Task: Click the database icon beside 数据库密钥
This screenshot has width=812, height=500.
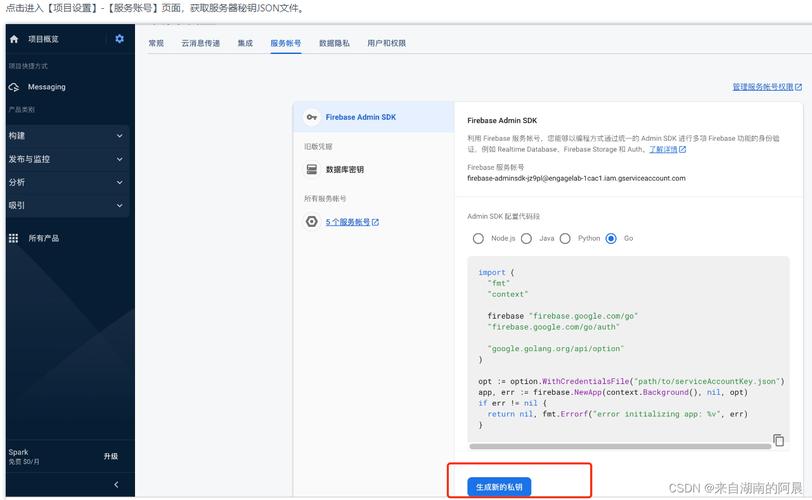Action: (312, 169)
